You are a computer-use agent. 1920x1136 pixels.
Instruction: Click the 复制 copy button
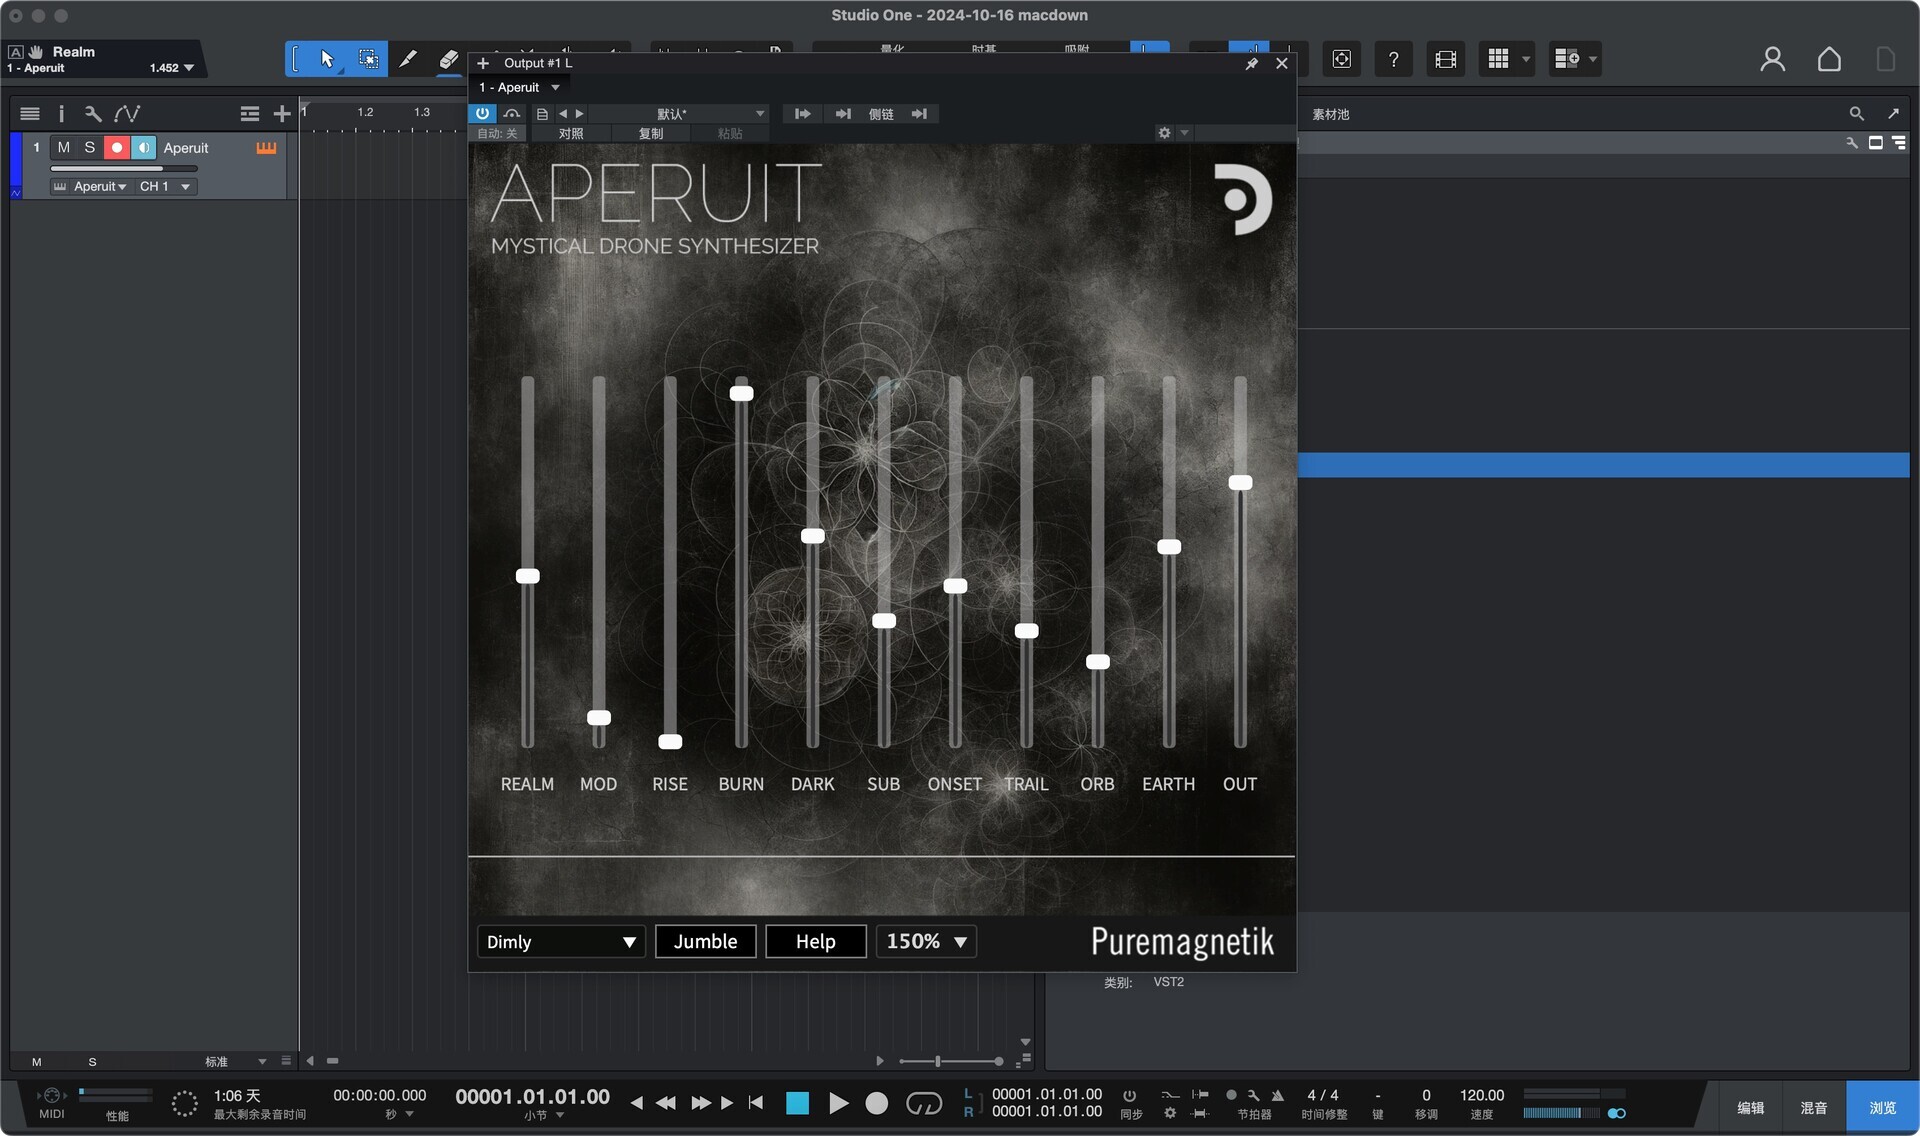651,134
